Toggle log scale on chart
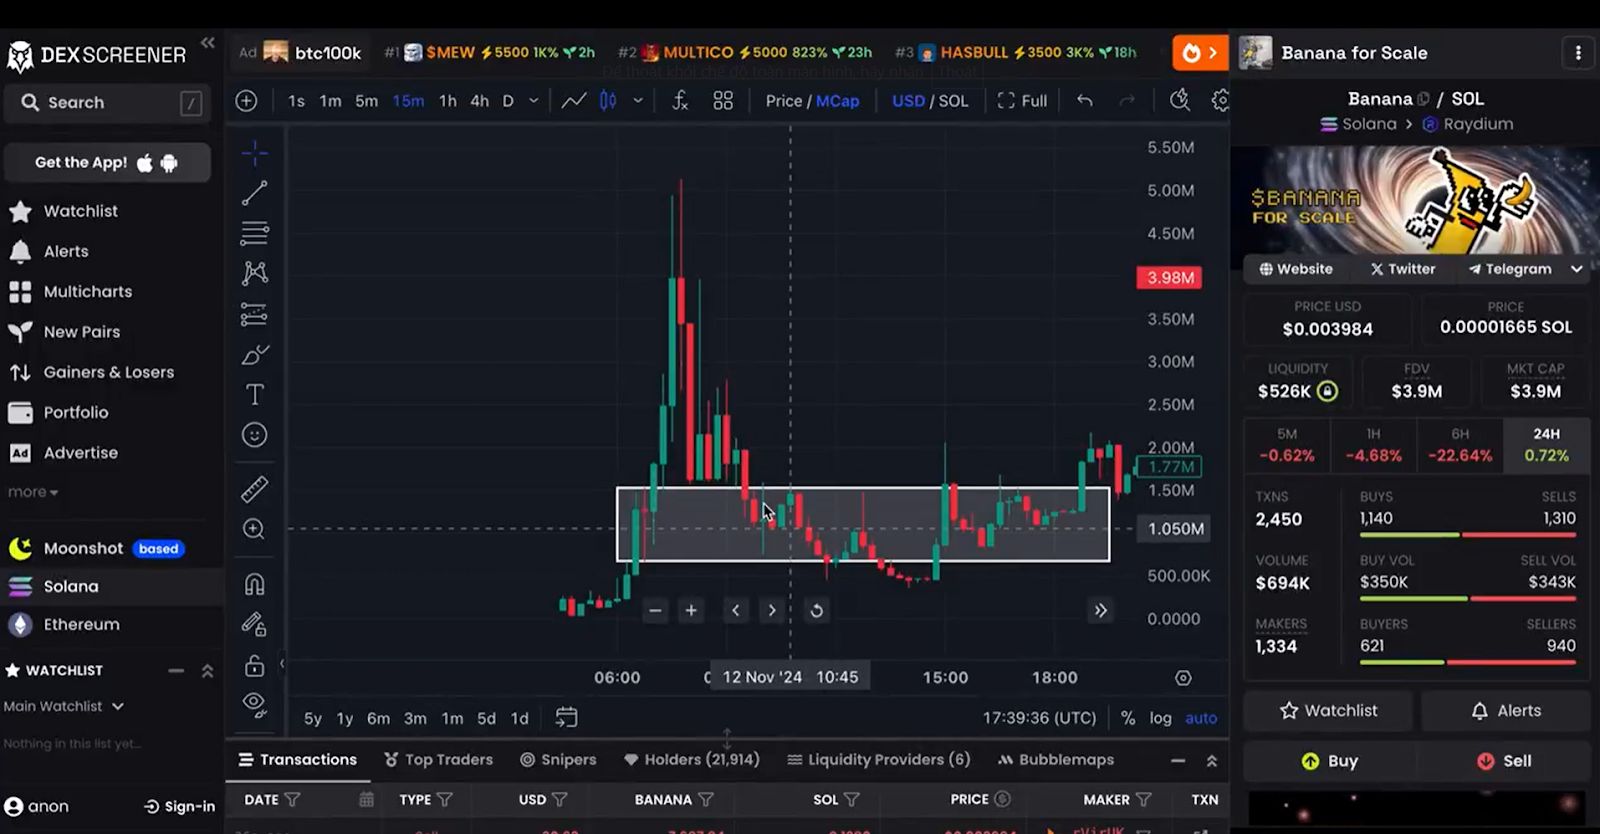The image size is (1600, 834). tap(1160, 718)
